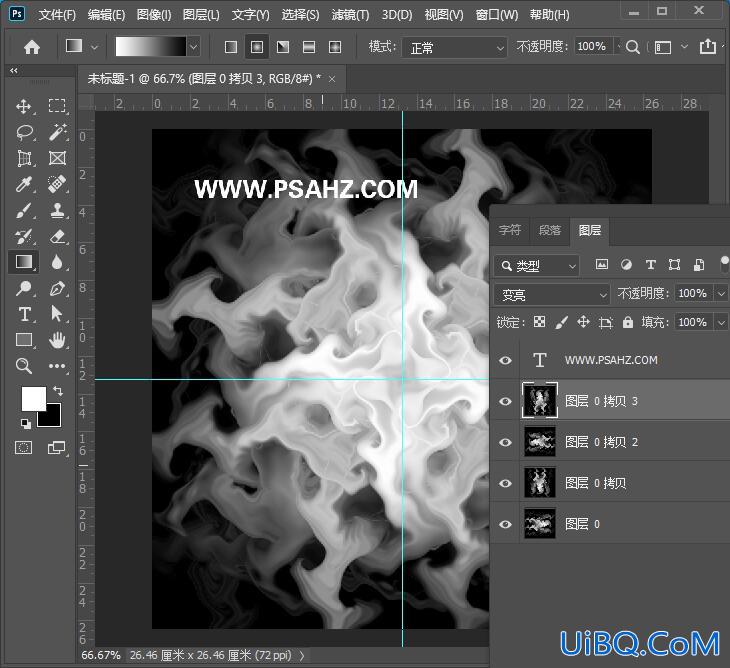The width and height of the screenshot is (730, 668).
Task: Open the 文件(F) menu
Action: 57,15
